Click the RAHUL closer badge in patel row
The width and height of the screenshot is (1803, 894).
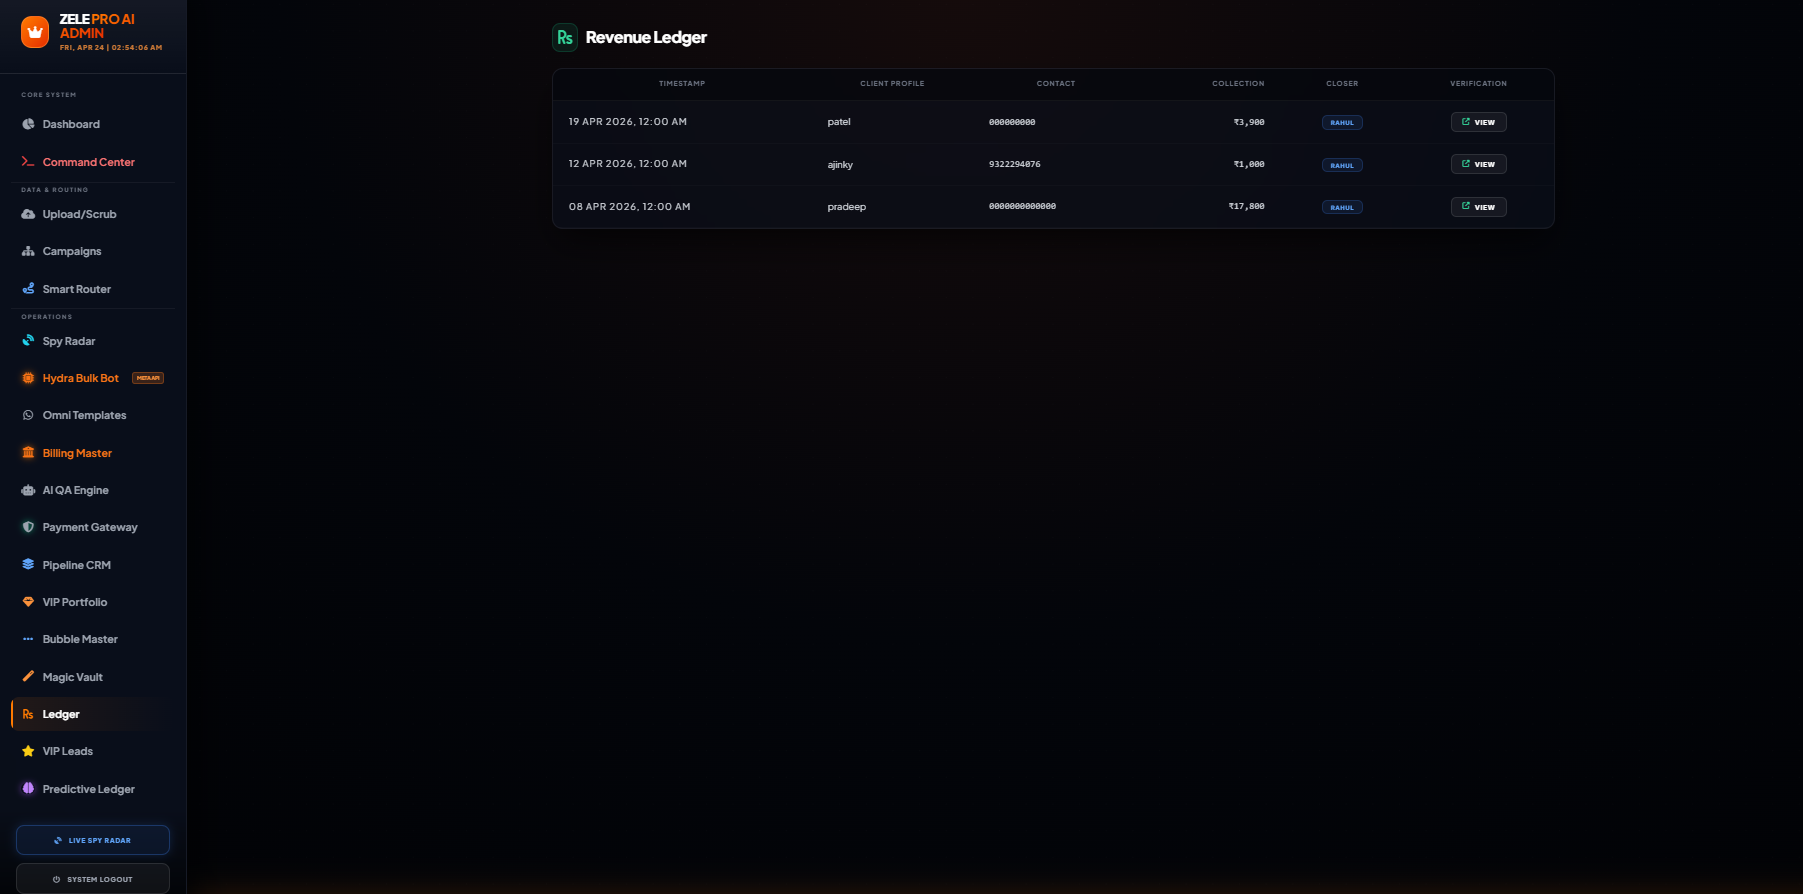(1342, 123)
